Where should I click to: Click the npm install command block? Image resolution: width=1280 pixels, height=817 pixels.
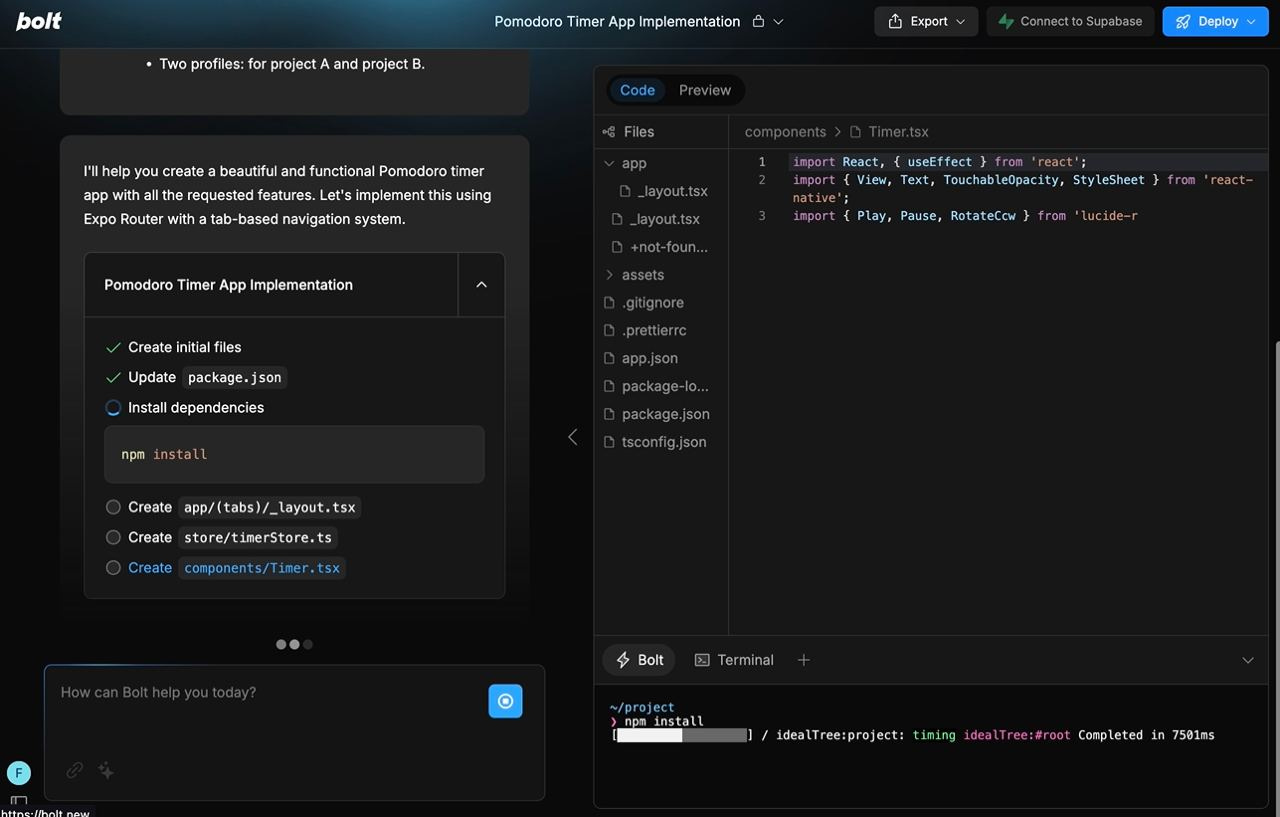pos(294,454)
